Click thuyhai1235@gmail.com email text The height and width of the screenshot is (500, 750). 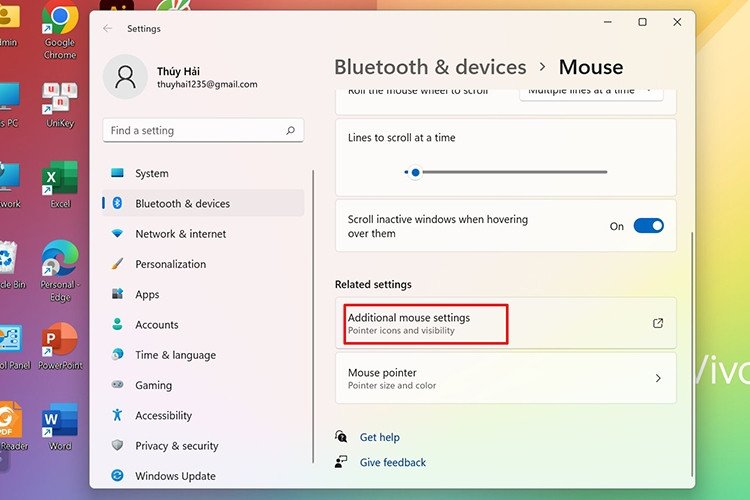(207, 84)
